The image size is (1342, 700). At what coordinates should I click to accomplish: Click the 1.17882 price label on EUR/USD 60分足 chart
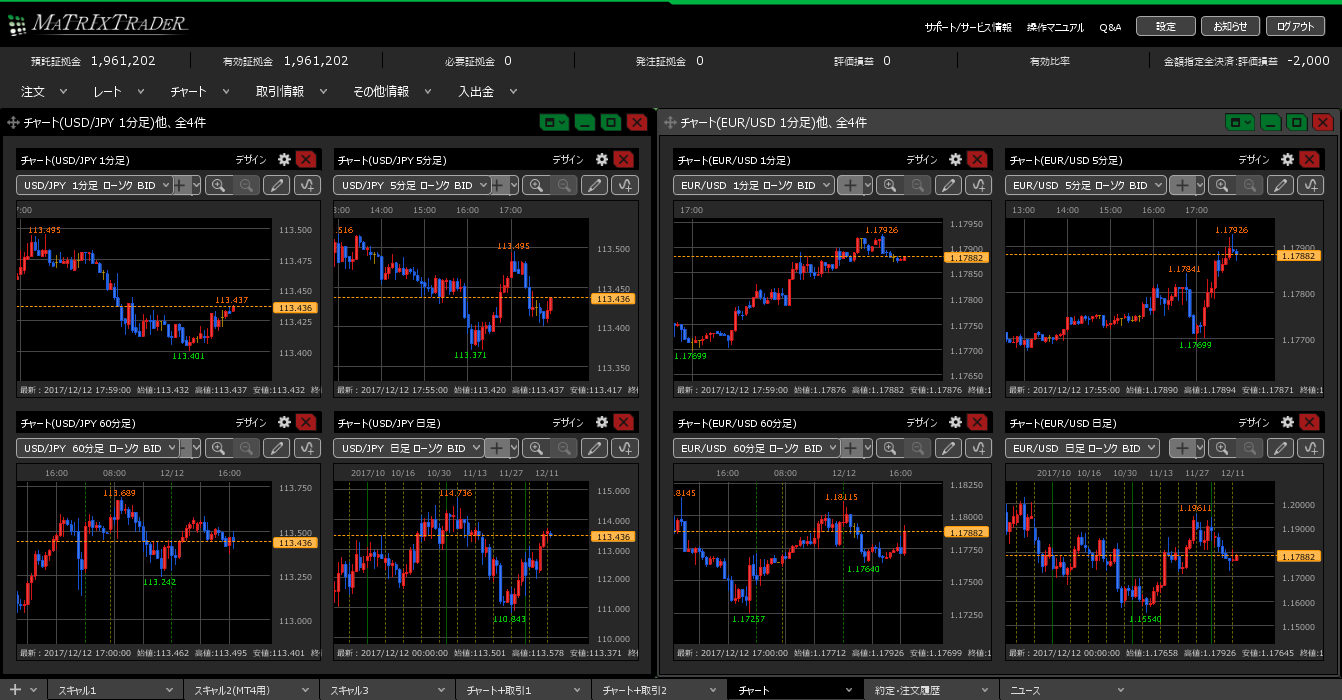click(966, 532)
